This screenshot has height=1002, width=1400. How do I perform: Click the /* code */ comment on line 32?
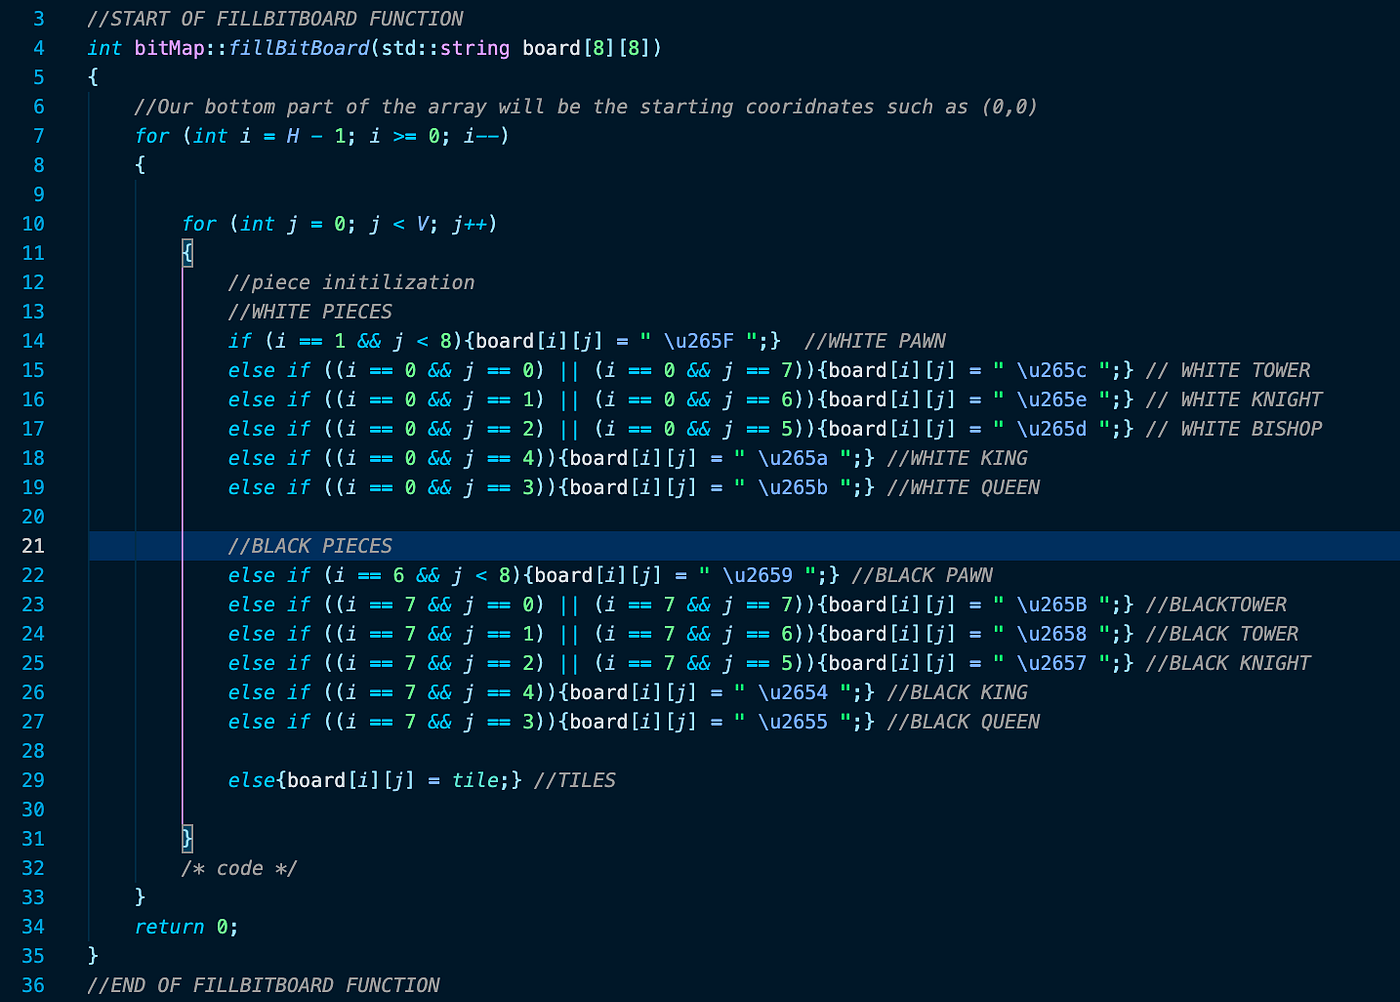click(239, 868)
